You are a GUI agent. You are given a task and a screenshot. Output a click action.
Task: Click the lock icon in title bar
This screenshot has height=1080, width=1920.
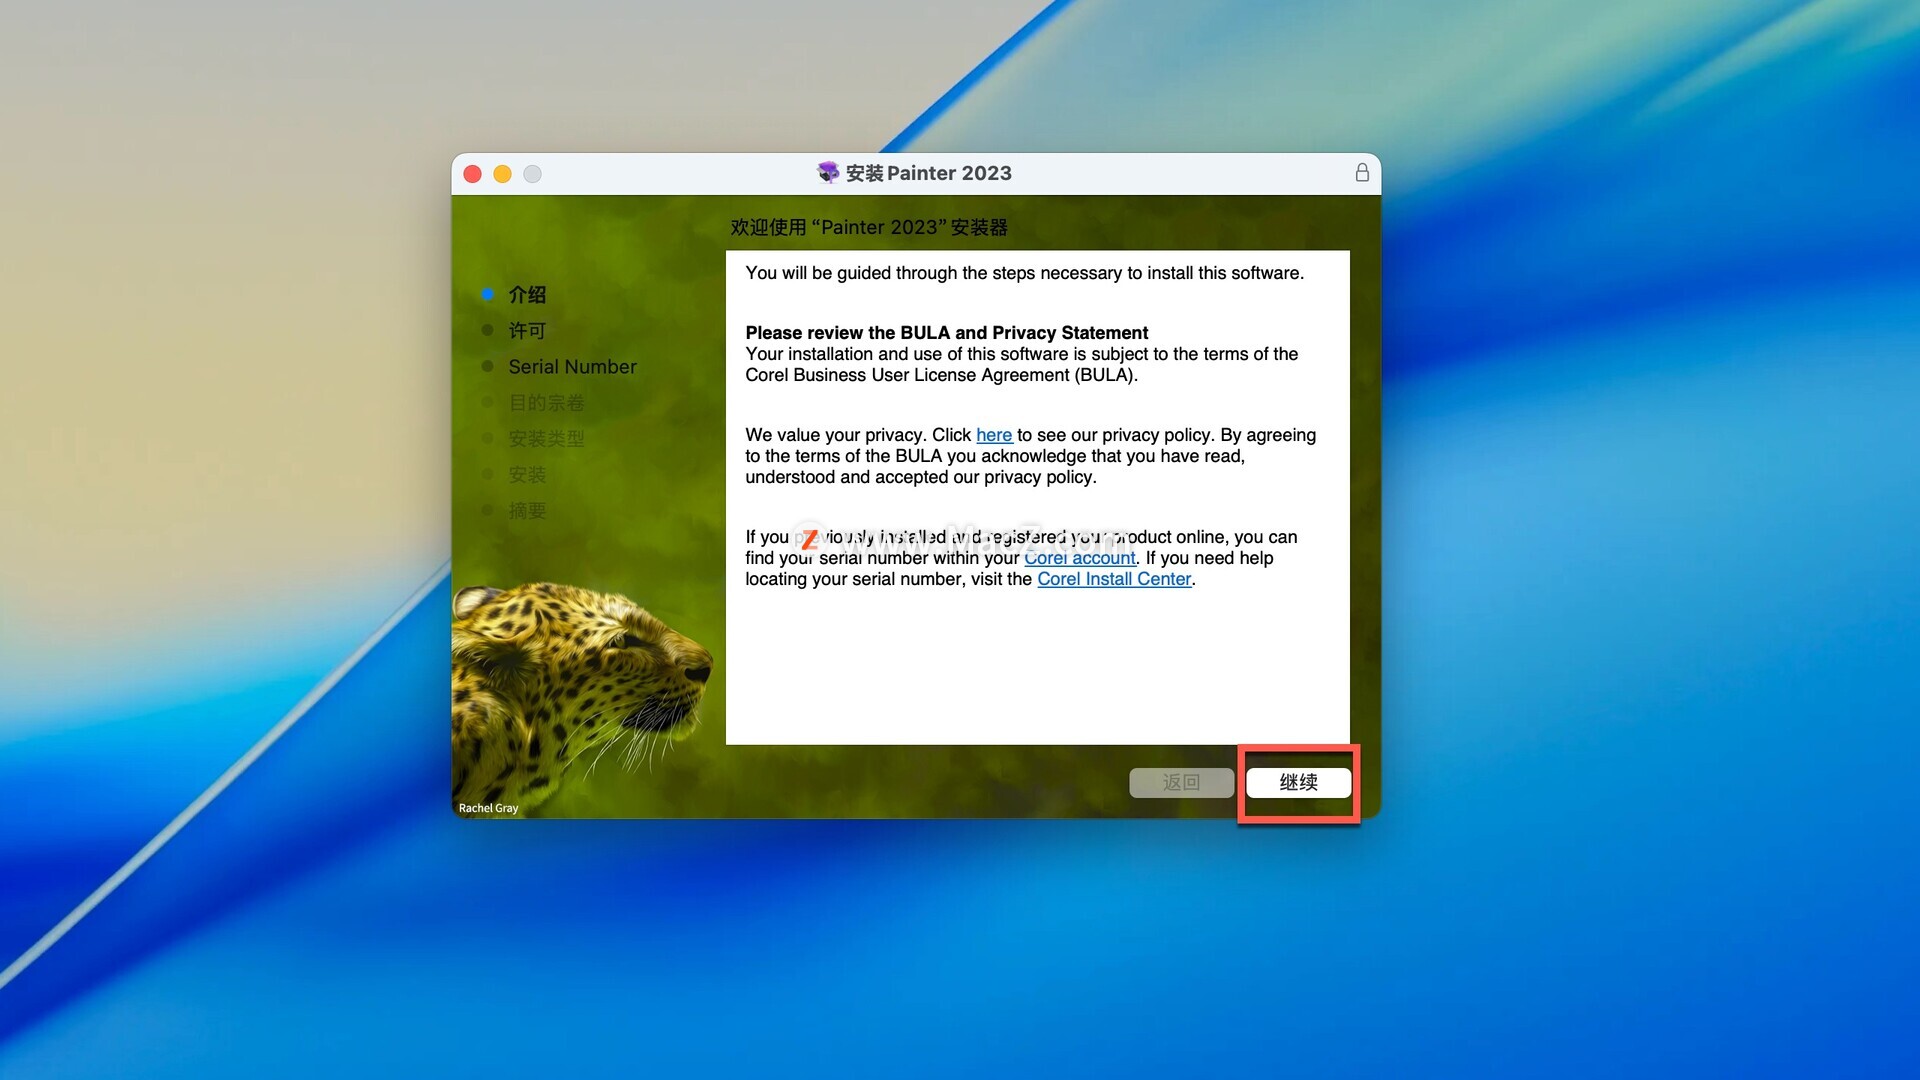pyautogui.click(x=1362, y=173)
